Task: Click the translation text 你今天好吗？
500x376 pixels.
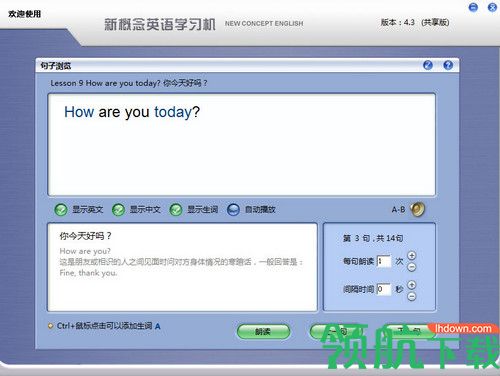Action: tap(86, 236)
